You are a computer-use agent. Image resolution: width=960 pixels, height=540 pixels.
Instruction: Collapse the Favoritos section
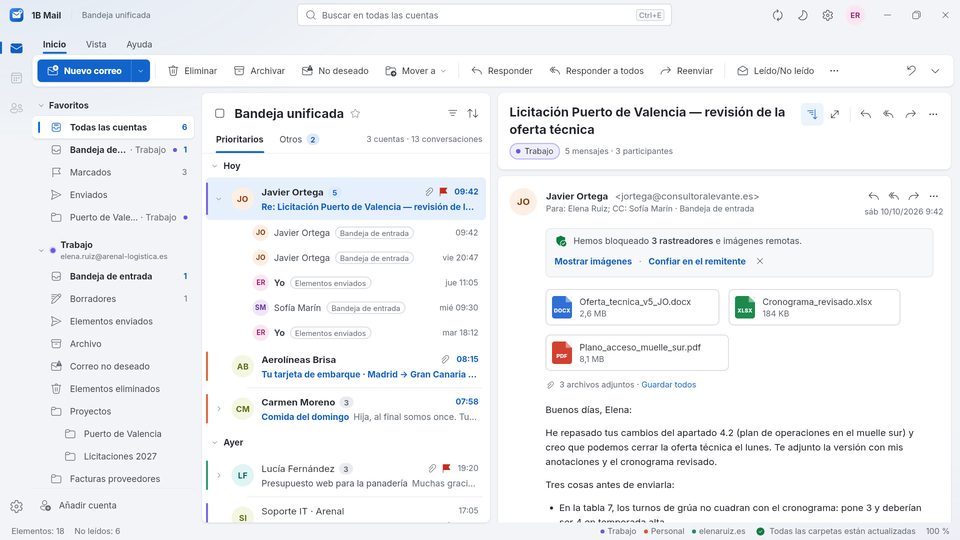click(x=41, y=105)
